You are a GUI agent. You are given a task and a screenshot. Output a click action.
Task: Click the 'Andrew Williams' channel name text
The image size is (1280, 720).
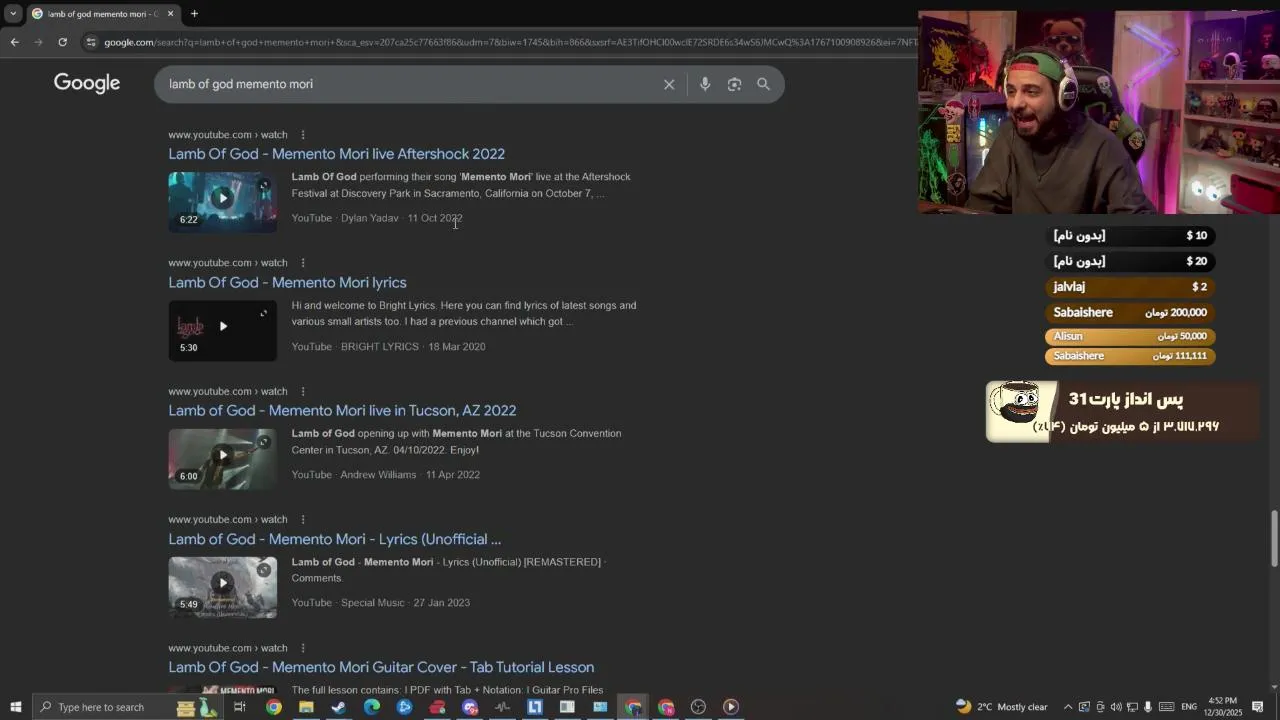(378, 475)
